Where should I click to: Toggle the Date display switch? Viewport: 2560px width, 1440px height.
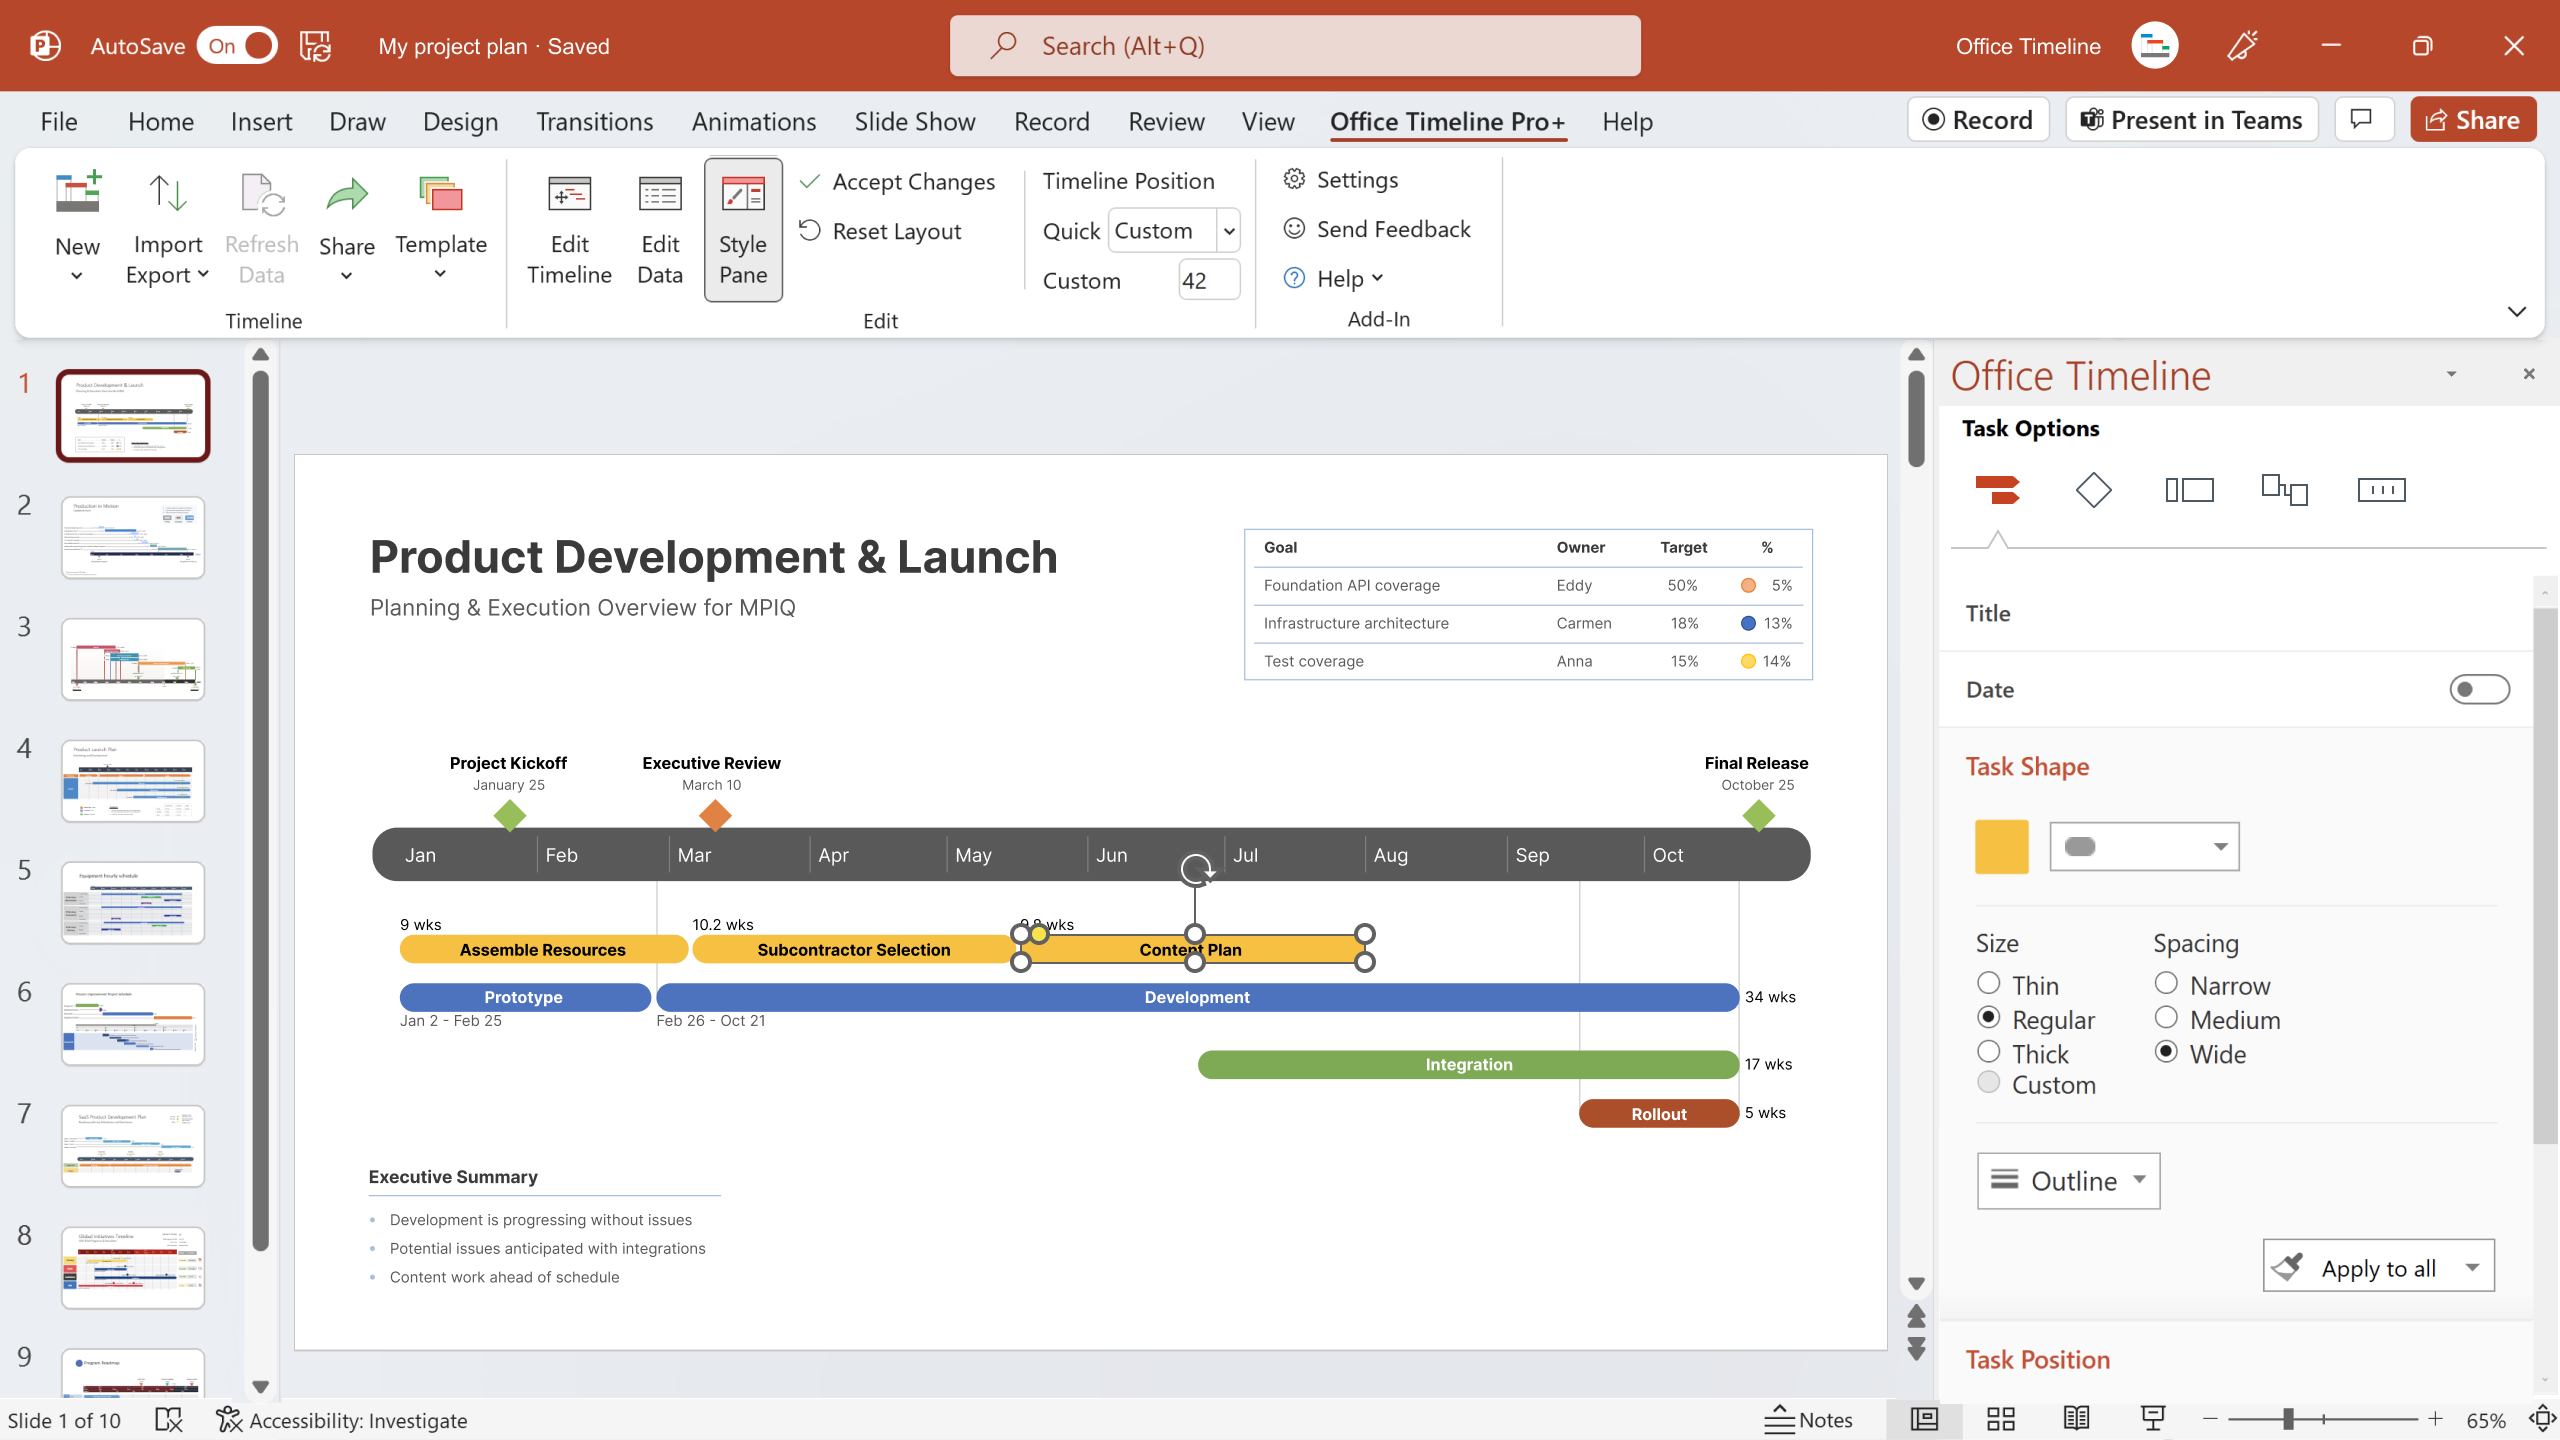point(2481,689)
